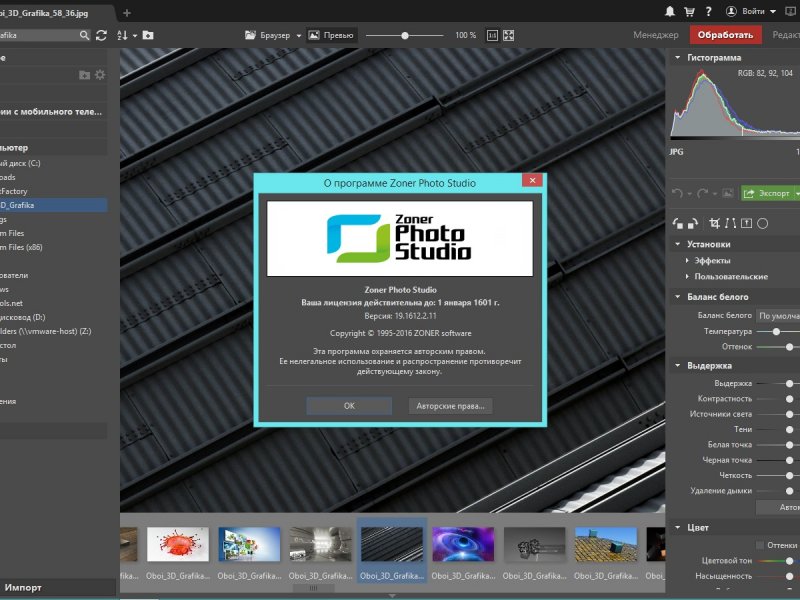The image size is (800, 600).
Task: Click the green Экспорт button
Action: tap(767, 193)
